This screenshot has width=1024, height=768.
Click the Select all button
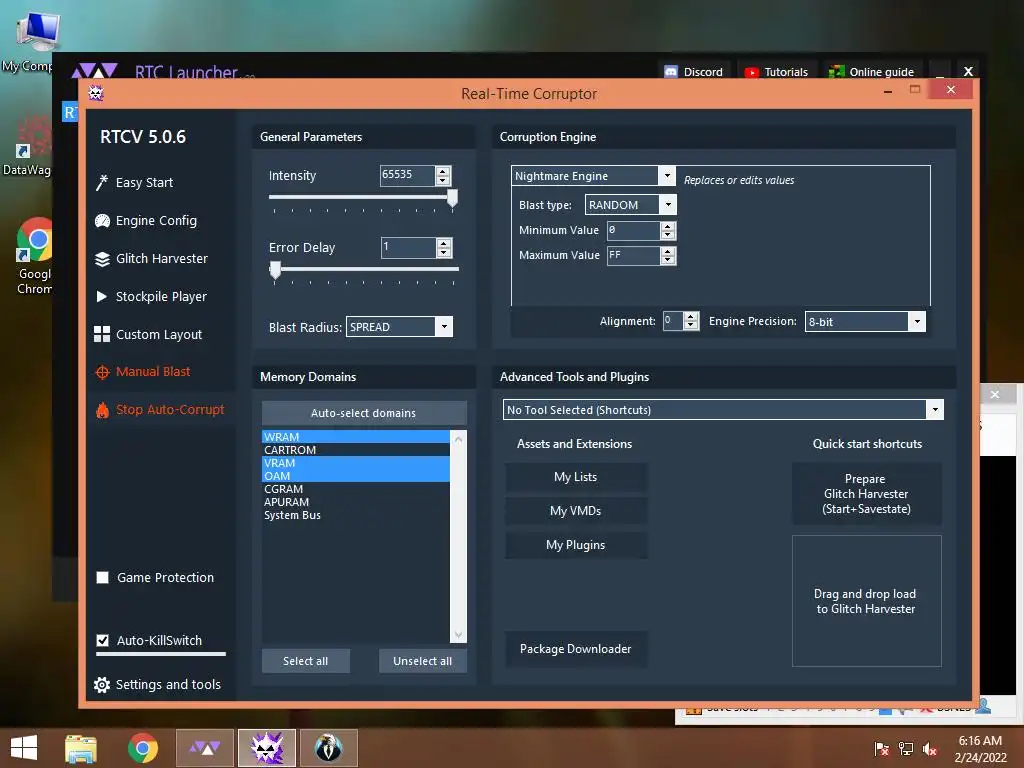[x=306, y=661]
